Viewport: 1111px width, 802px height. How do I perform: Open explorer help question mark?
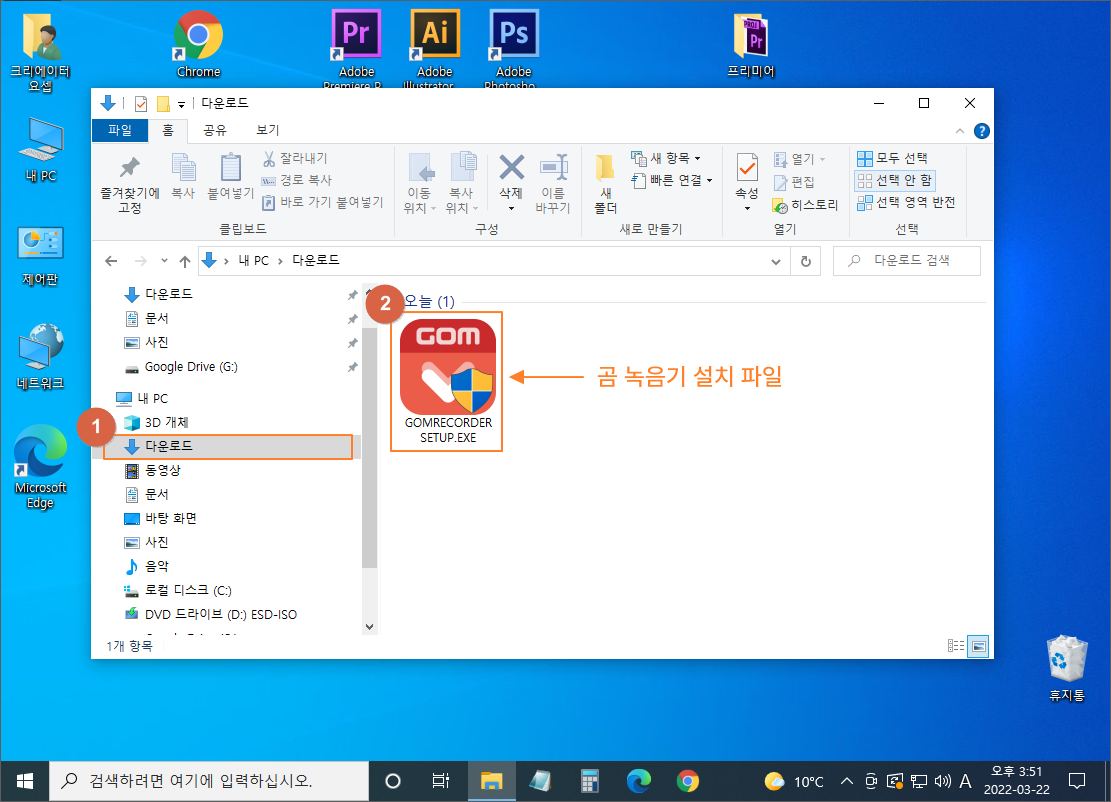981,131
